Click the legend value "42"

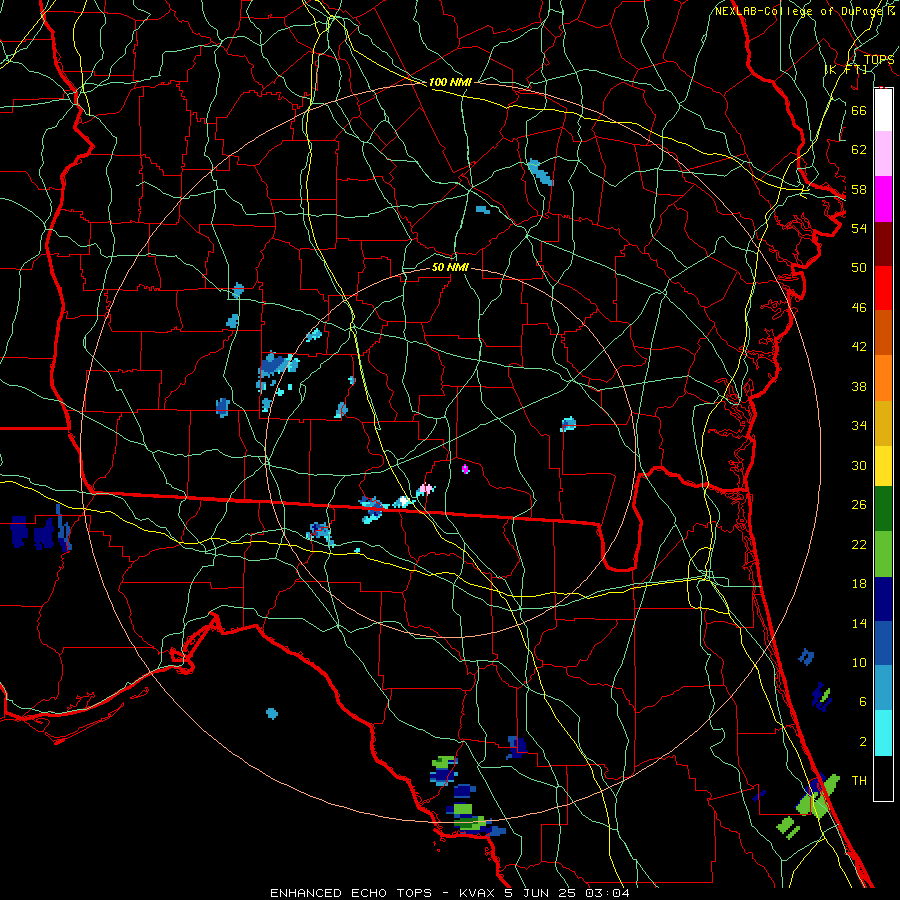pyautogui.click(x=859, y=347)
